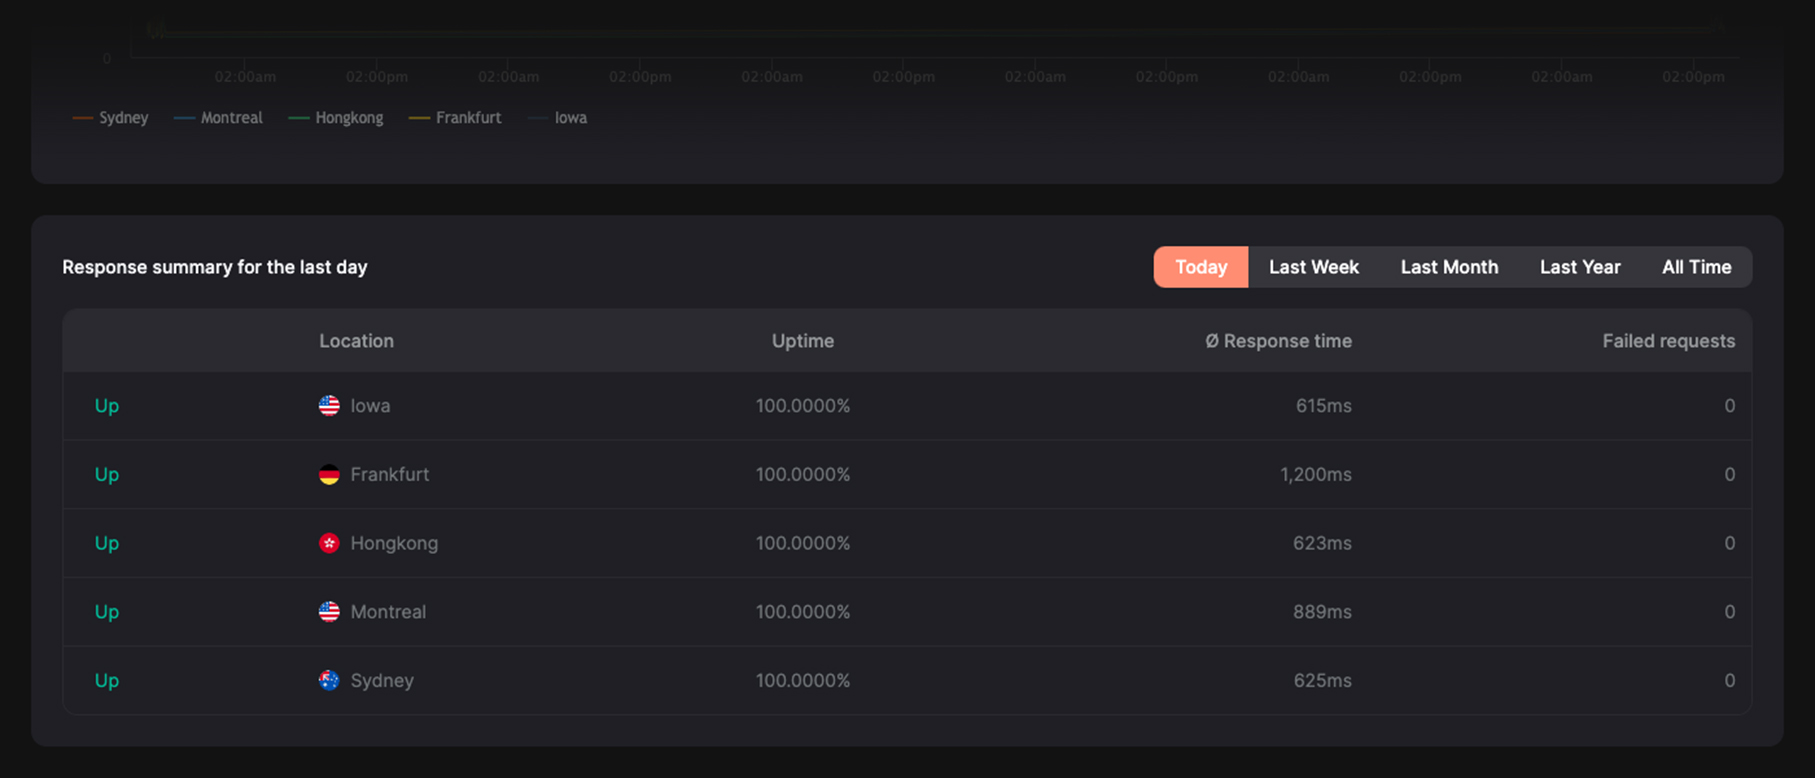Click Frankfurt's 1,200ms response time value
The height and width of the screenshot is (778, 1815).
(x=1315, y=474)
